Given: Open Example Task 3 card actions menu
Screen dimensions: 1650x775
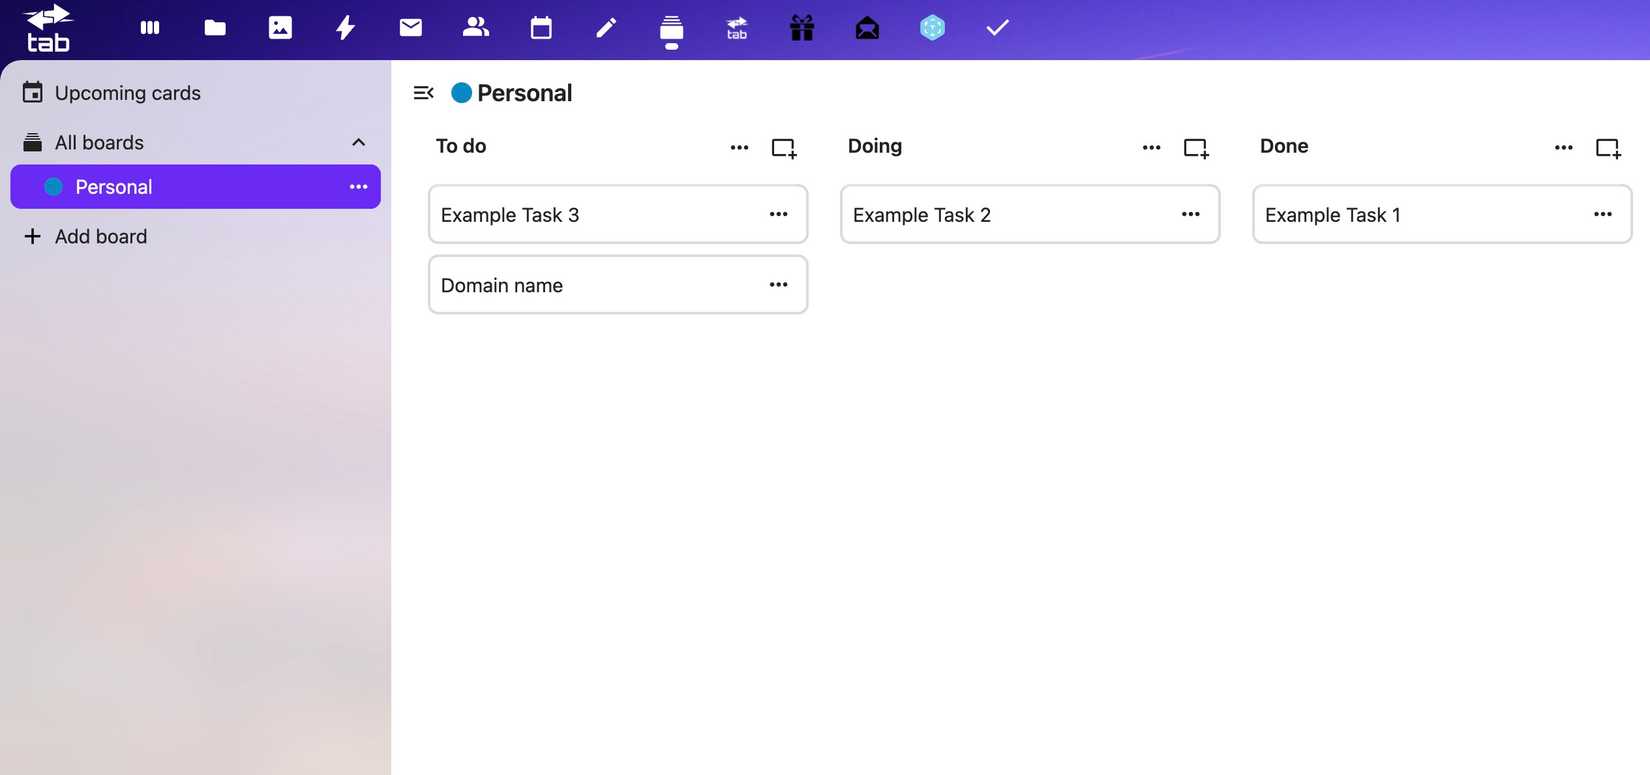Looking at the screenshot, I should click(778, 214).
